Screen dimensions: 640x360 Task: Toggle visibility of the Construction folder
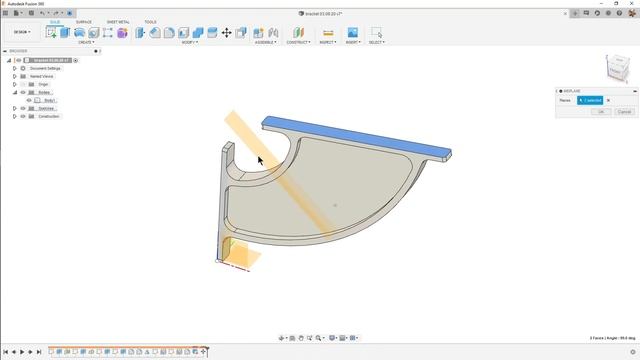pos(23,116)
